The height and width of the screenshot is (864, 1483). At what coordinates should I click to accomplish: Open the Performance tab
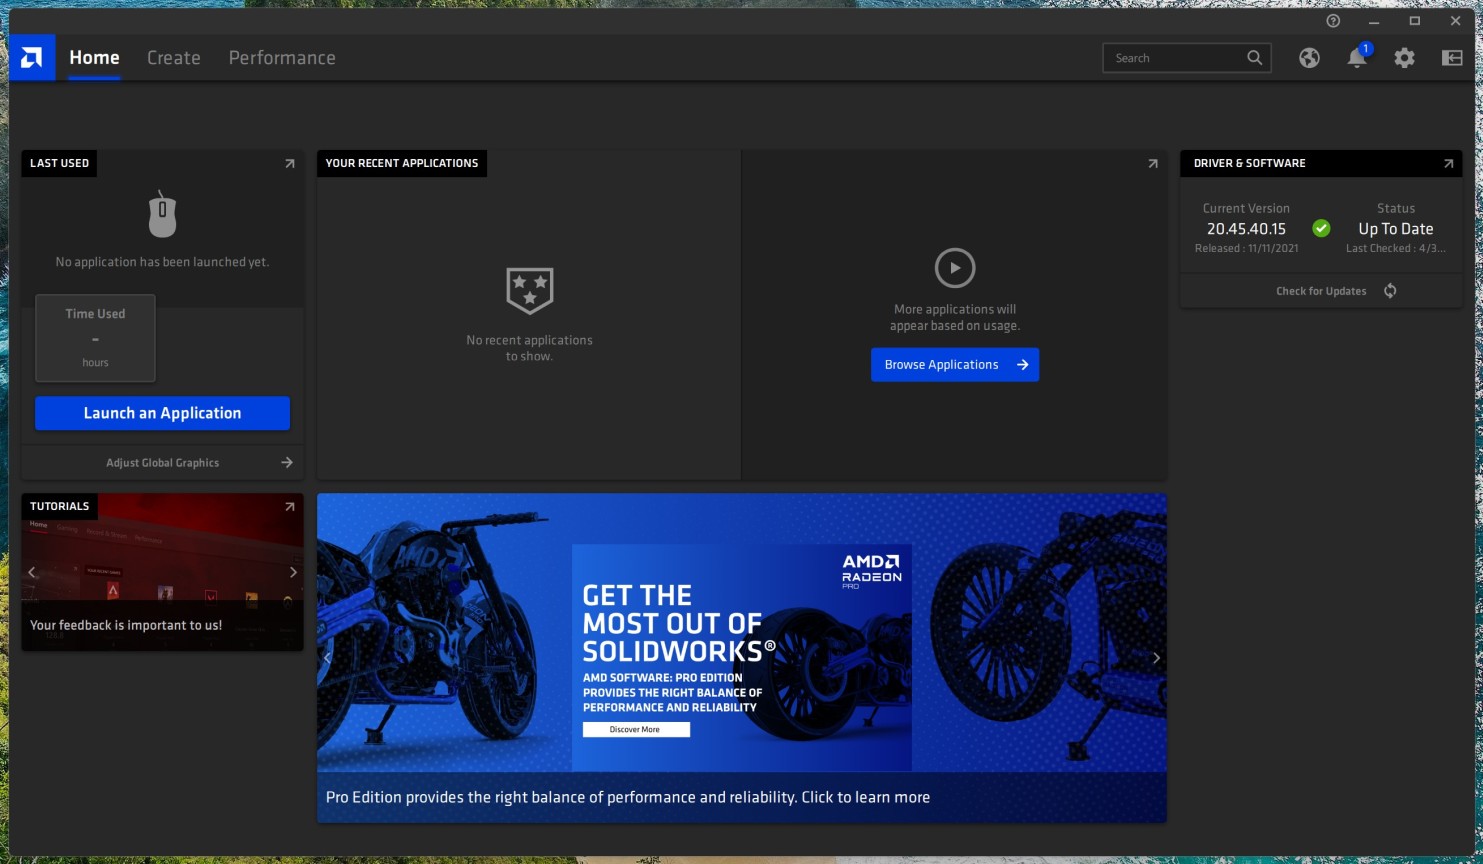coord(282,58)
